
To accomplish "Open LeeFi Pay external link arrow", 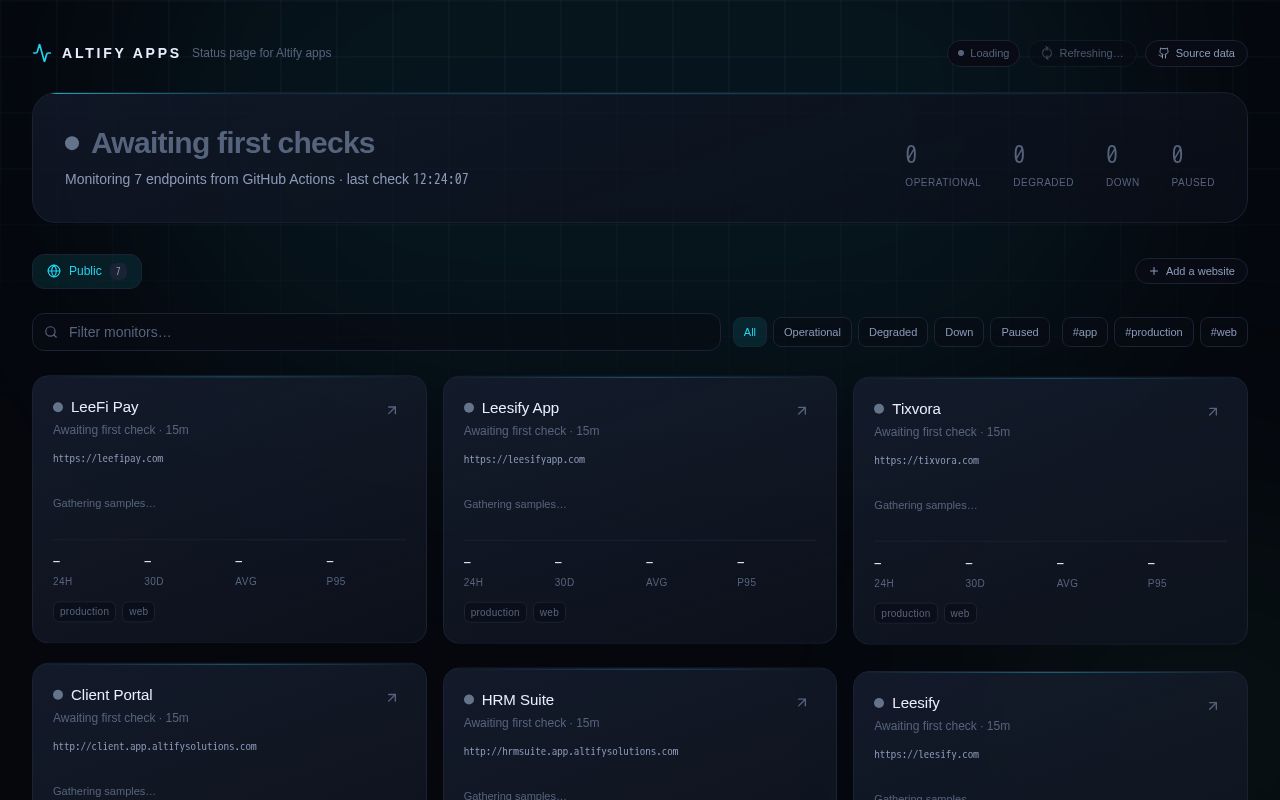I will 392,410.
